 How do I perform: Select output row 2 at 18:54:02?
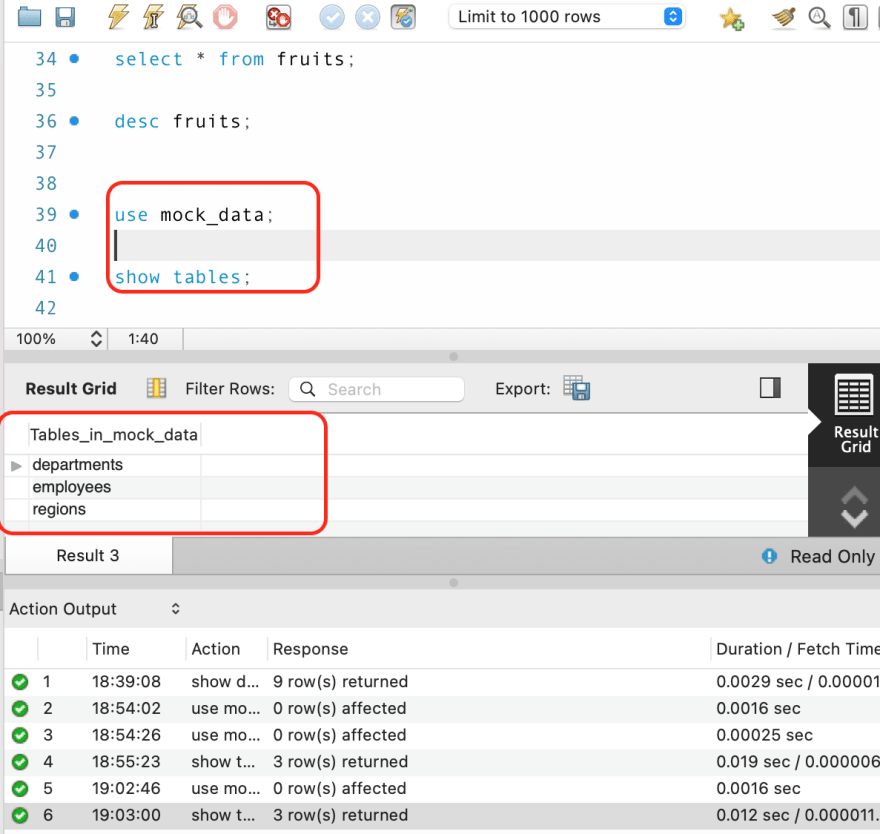(442, 708)
